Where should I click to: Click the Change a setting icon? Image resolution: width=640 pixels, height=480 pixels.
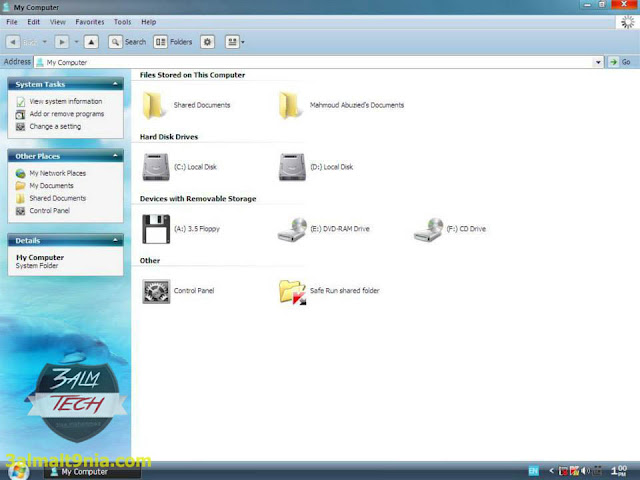(x=20, y=127)
